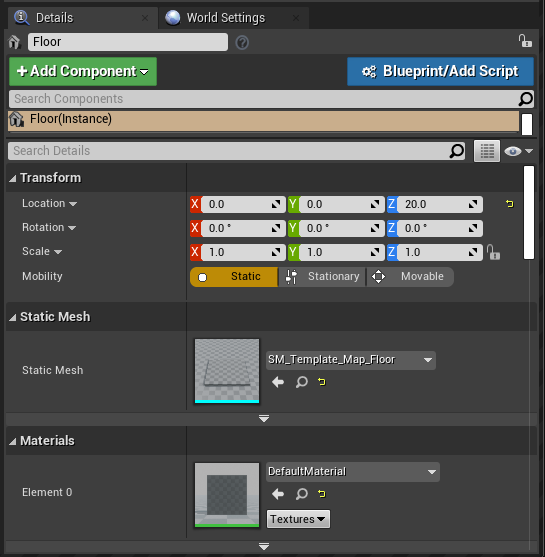Reset Static Mesh to default value
545x557 pixels.
(322, 382)
